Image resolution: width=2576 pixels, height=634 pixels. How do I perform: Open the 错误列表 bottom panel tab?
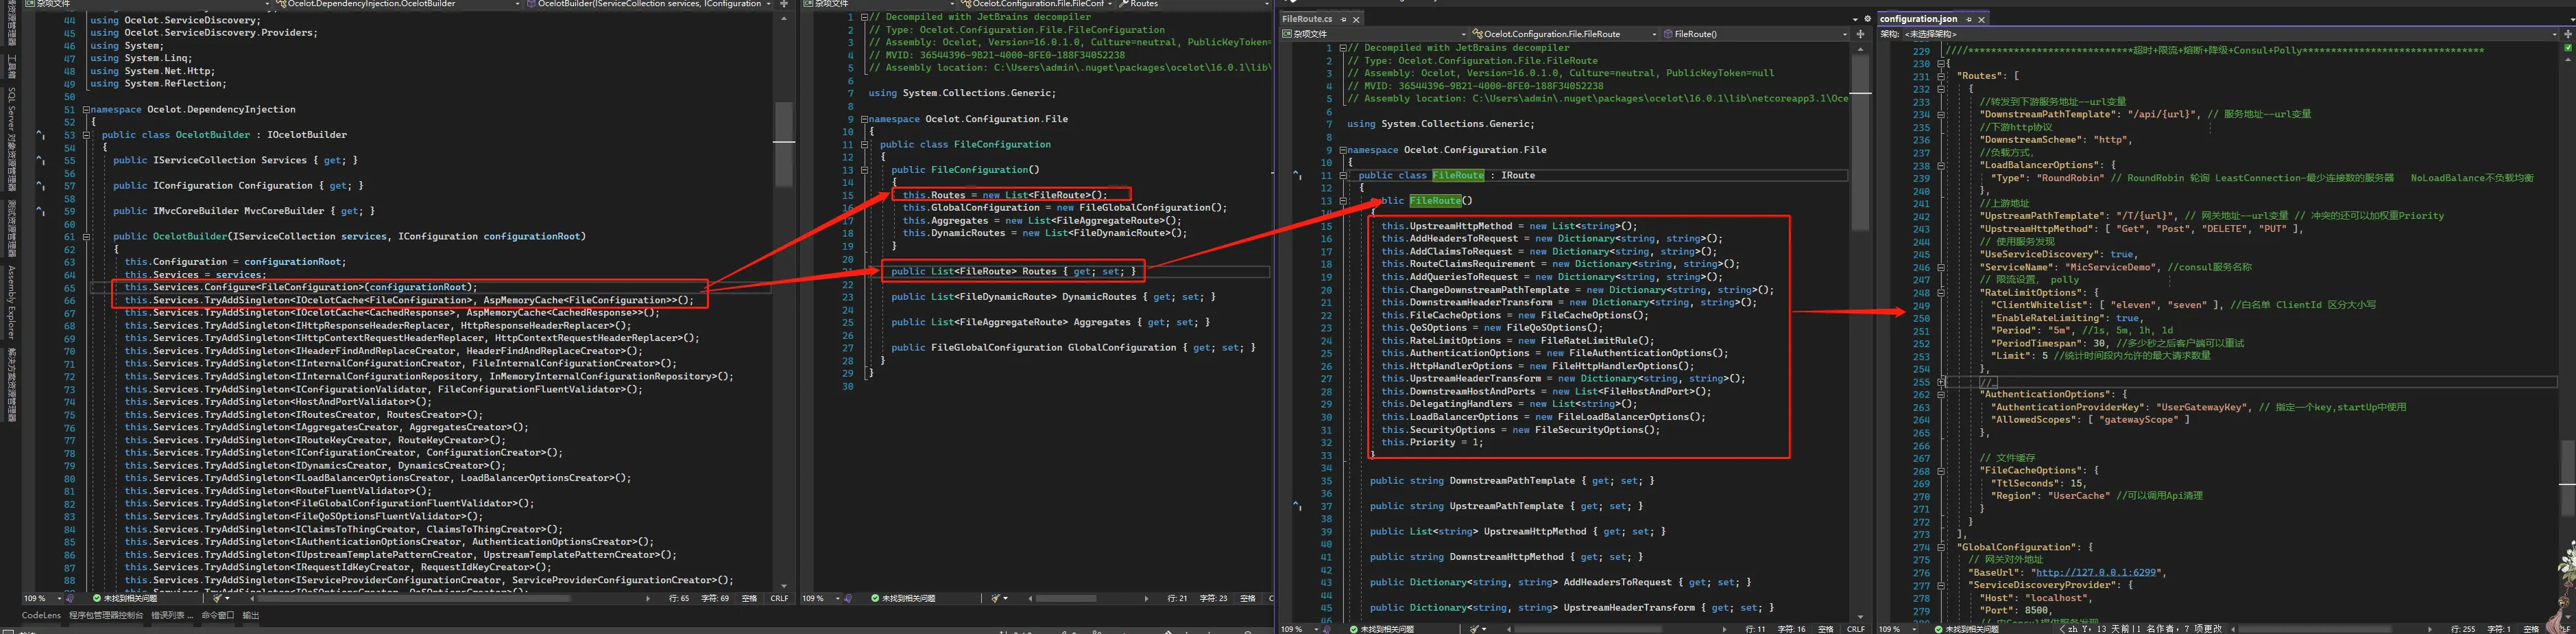point(172,616)
